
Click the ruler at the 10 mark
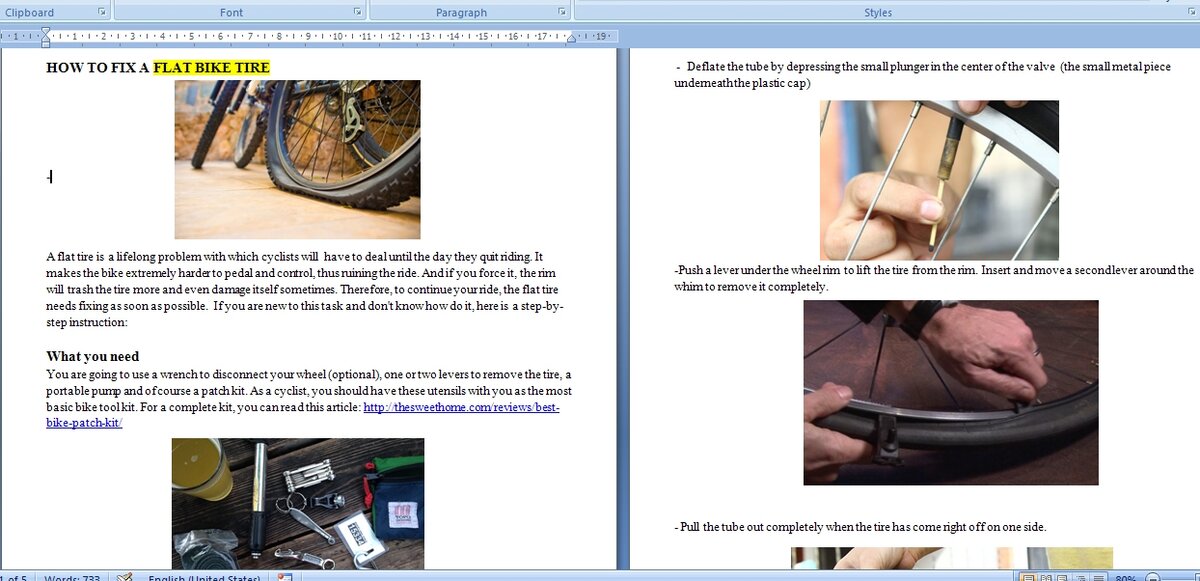click(x=339, y=36)
